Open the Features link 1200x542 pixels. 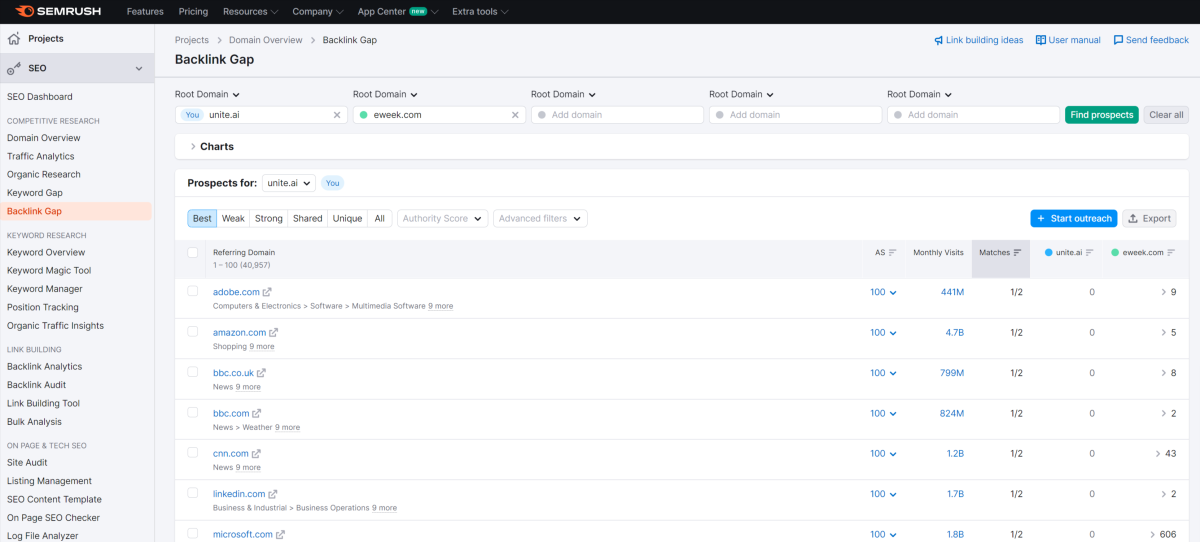point(145,12)
